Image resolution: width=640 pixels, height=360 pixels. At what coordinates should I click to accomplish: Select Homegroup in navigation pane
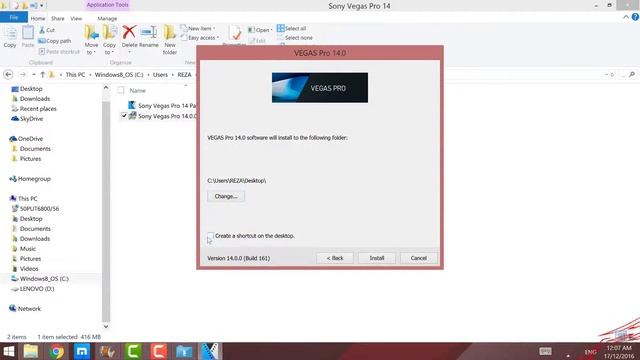pyautogui.click(x=30, y=179)
